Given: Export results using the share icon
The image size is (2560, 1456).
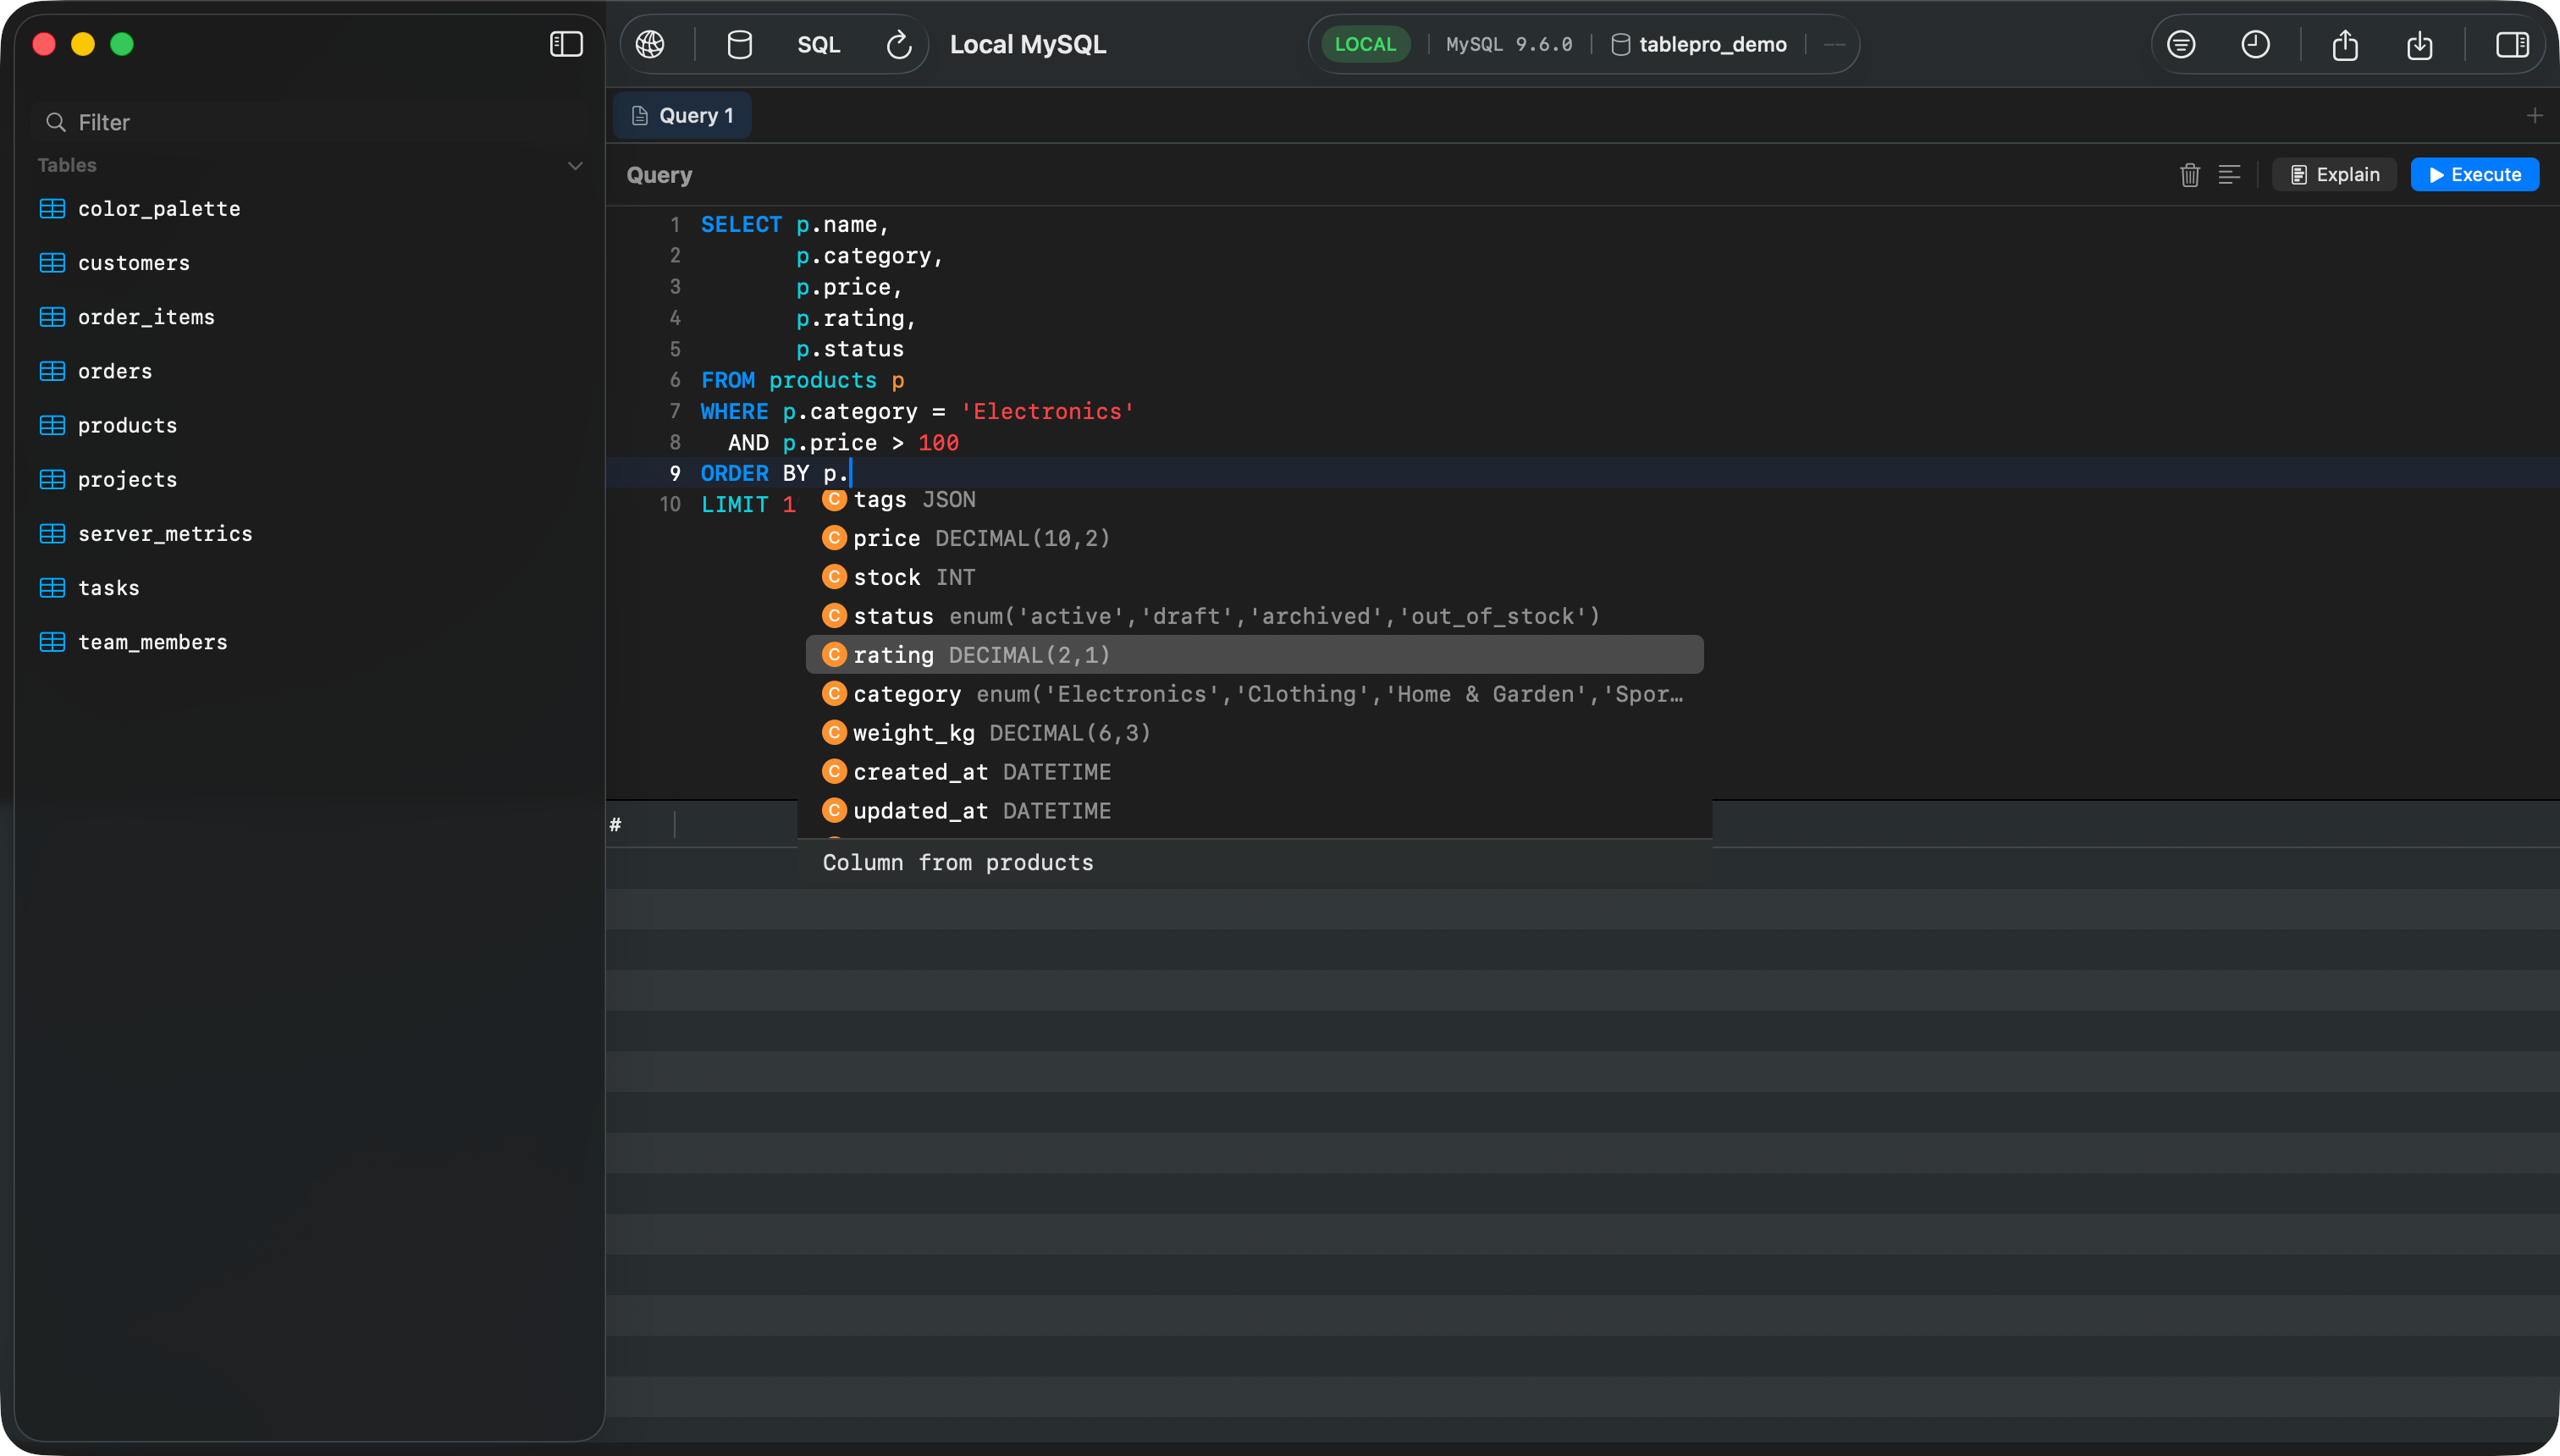Looking at the screenshot, I should [x=2345, y=45].
